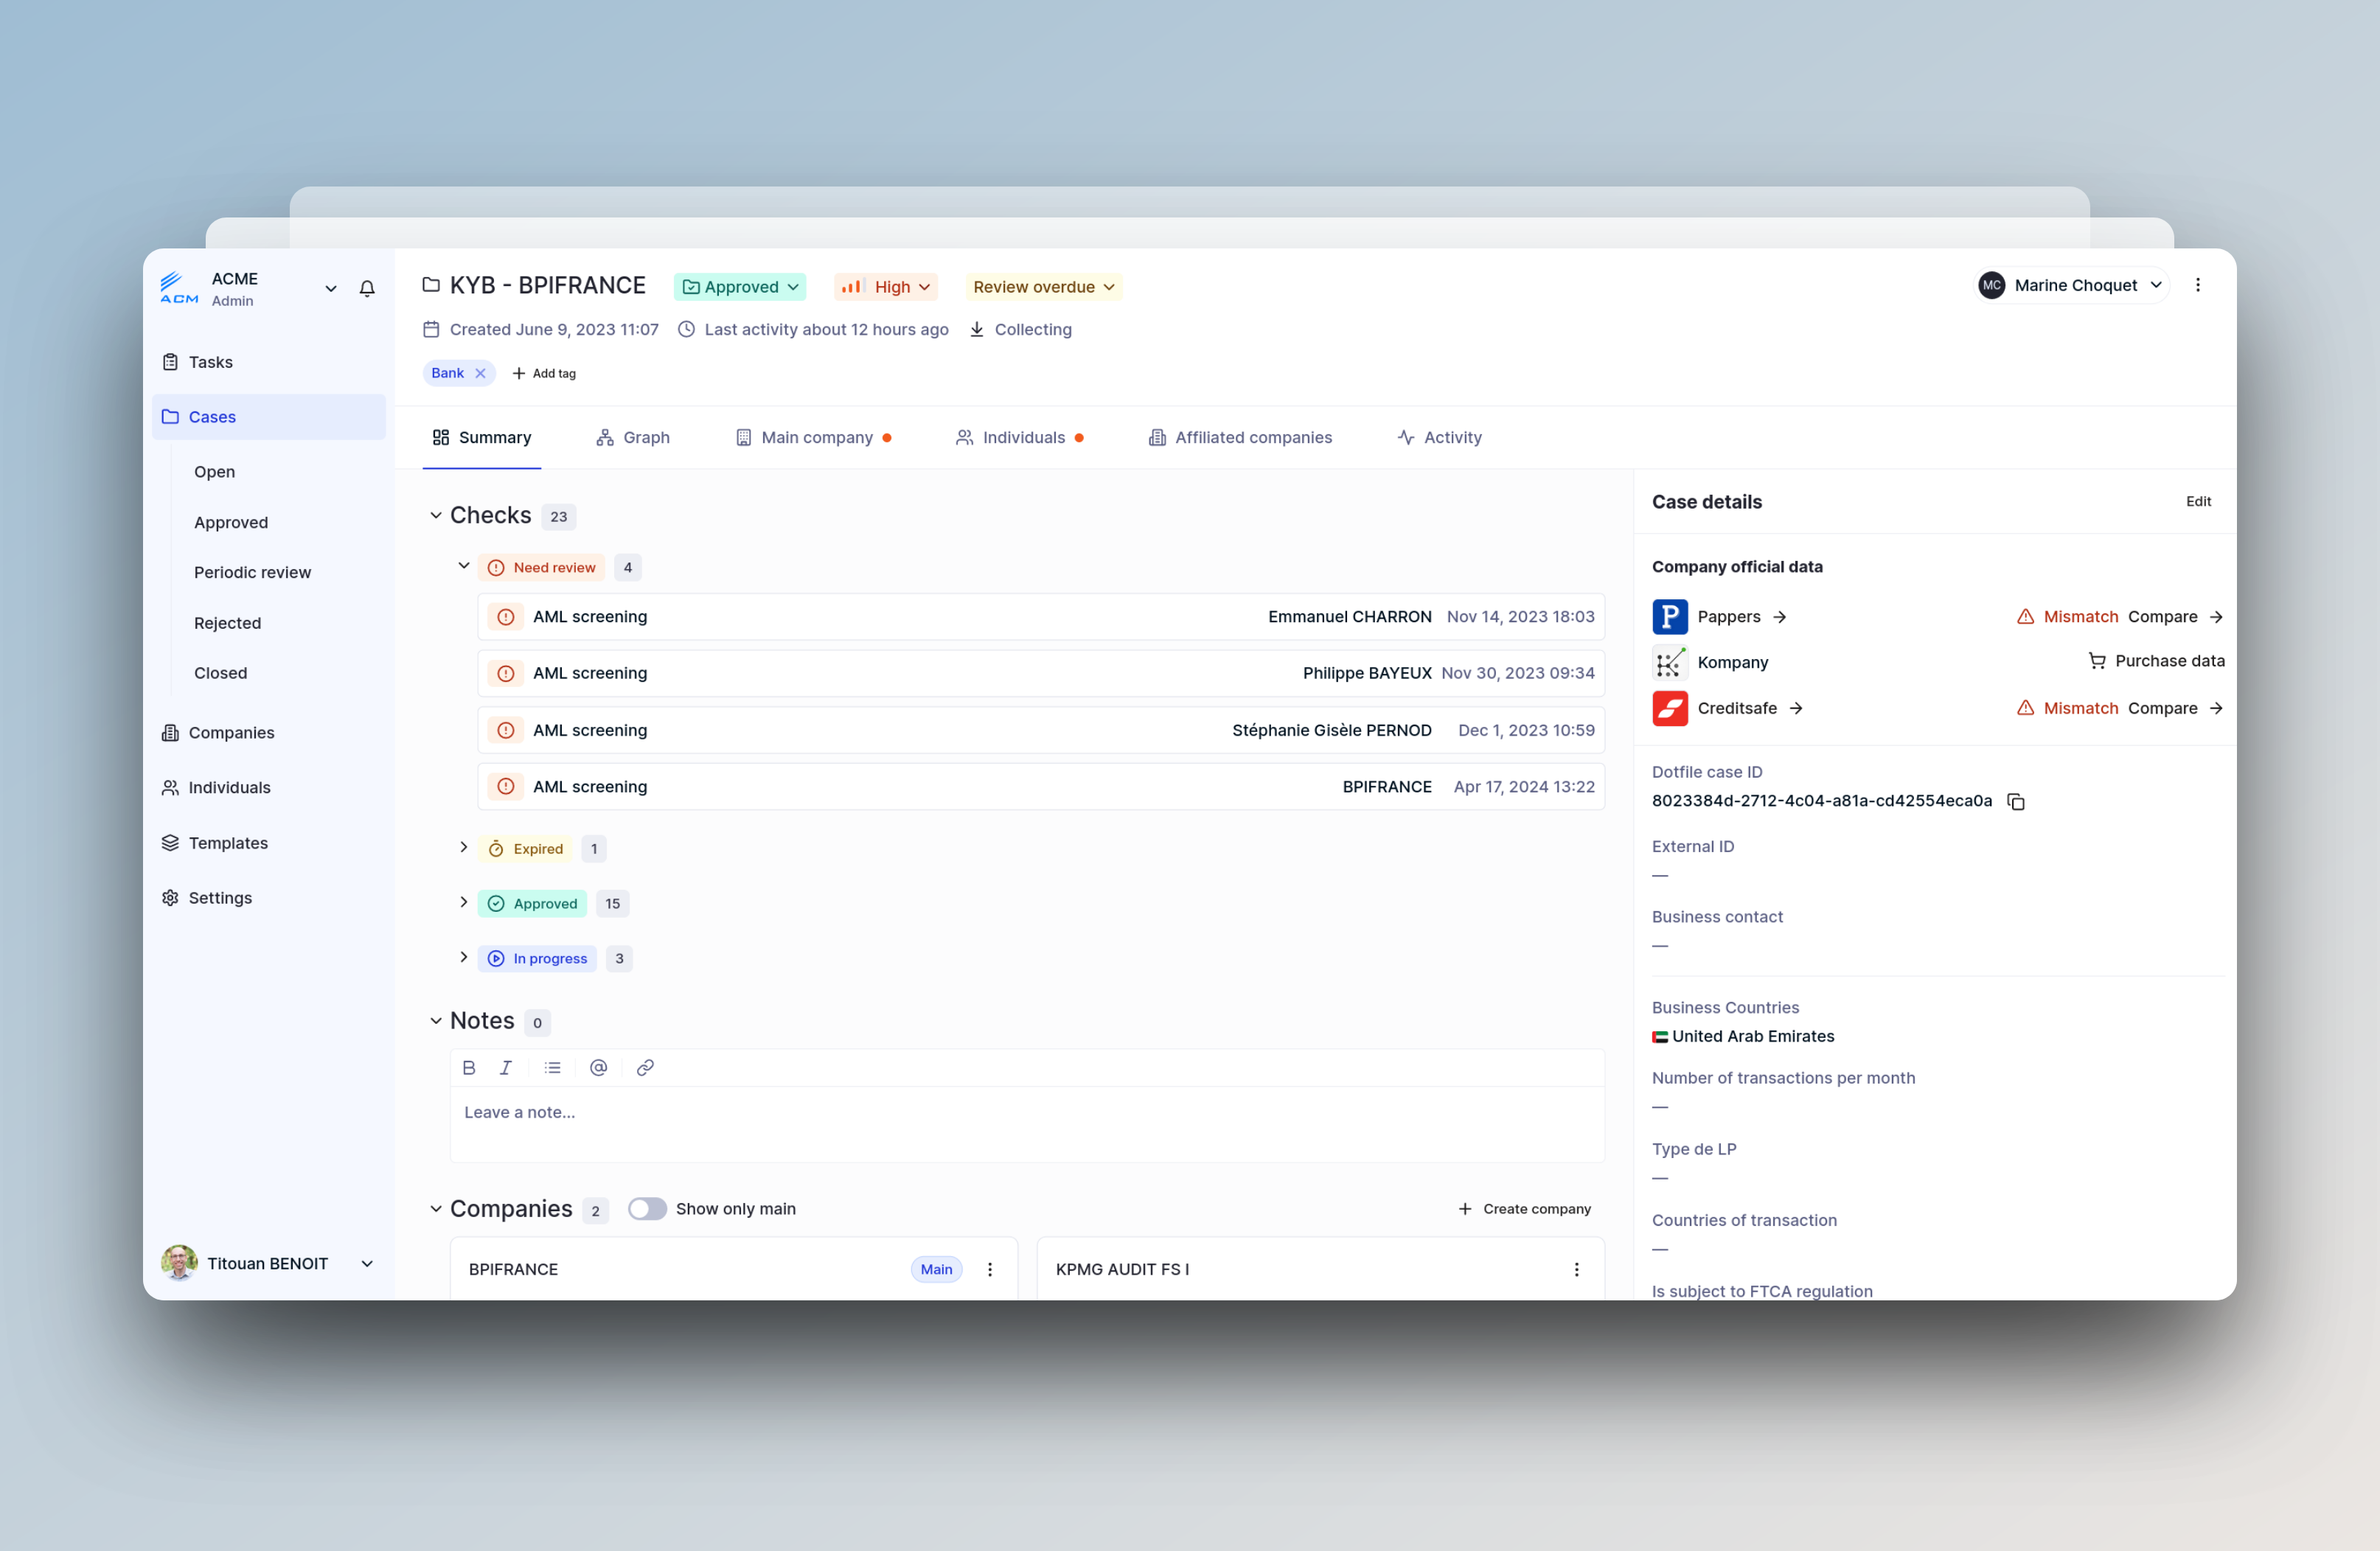Remove the Bank tag
The height and width of the screenshot is (1551, 2380).
(480, 373)
